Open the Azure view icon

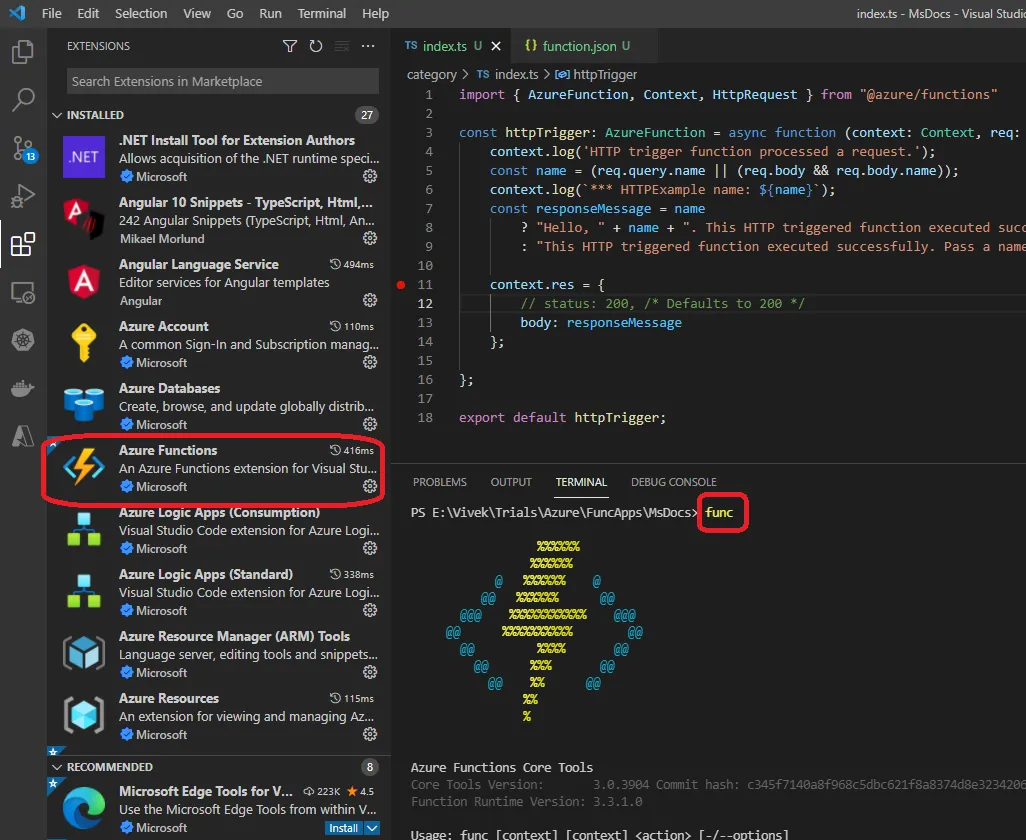[x=23, y=436]
